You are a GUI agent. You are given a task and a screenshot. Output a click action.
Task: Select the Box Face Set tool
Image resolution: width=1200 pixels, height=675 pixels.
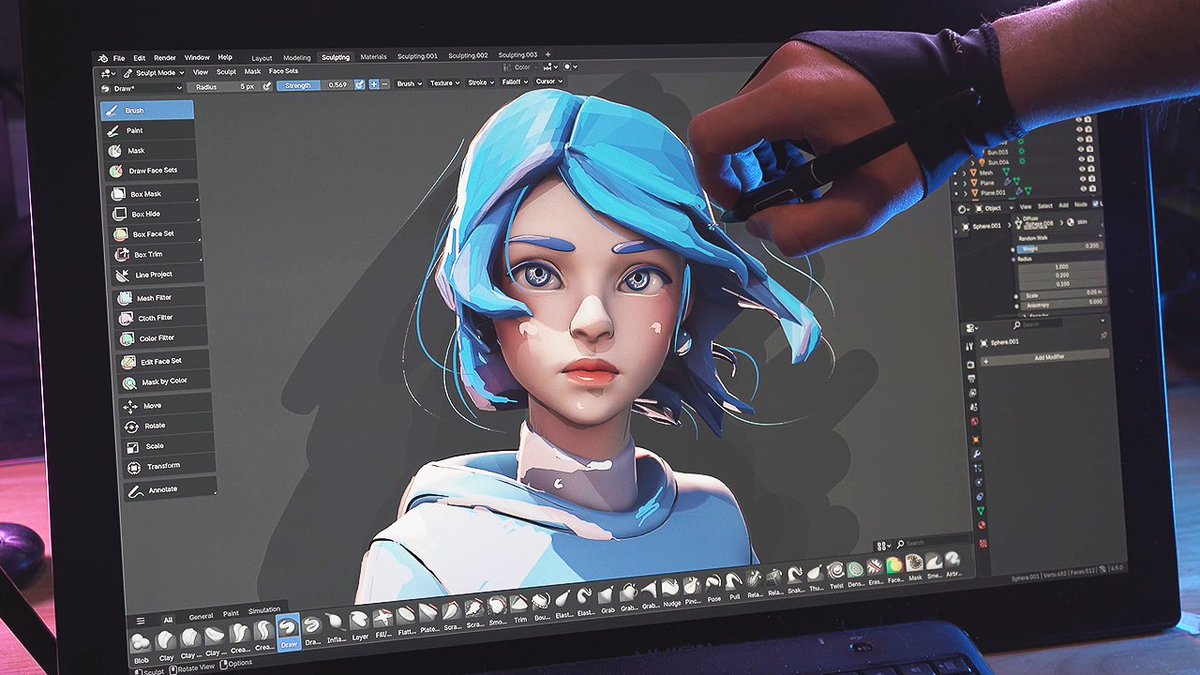(154, 234)
